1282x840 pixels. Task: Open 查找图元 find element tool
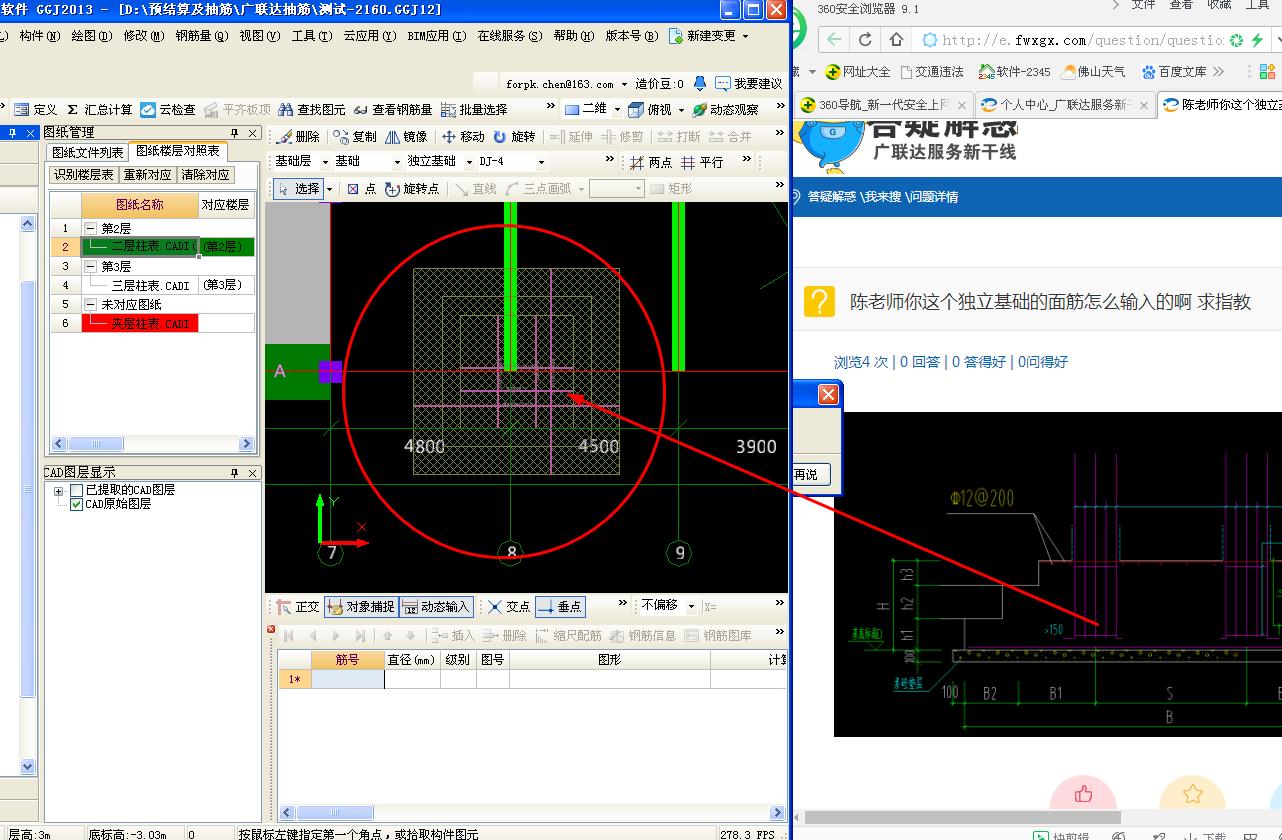(312, 110)
